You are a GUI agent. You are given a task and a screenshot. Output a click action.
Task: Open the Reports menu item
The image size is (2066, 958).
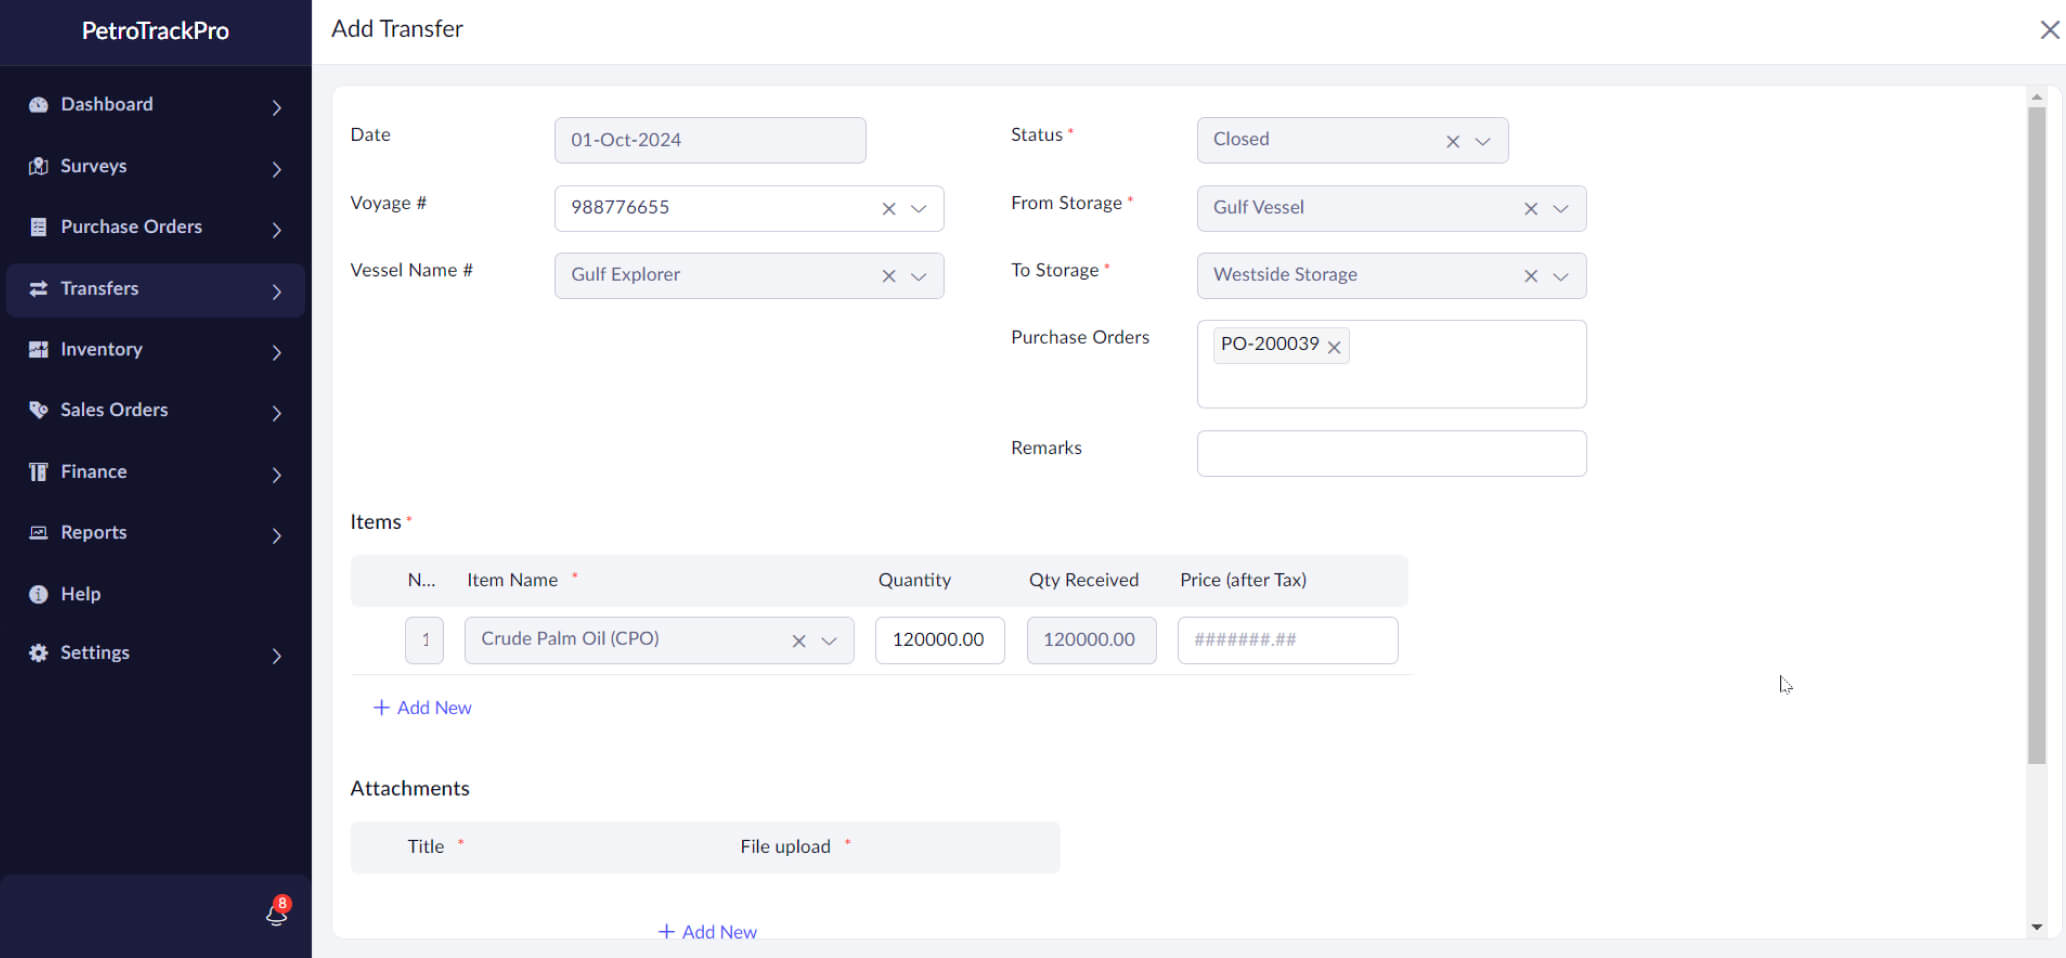(93, 532)
